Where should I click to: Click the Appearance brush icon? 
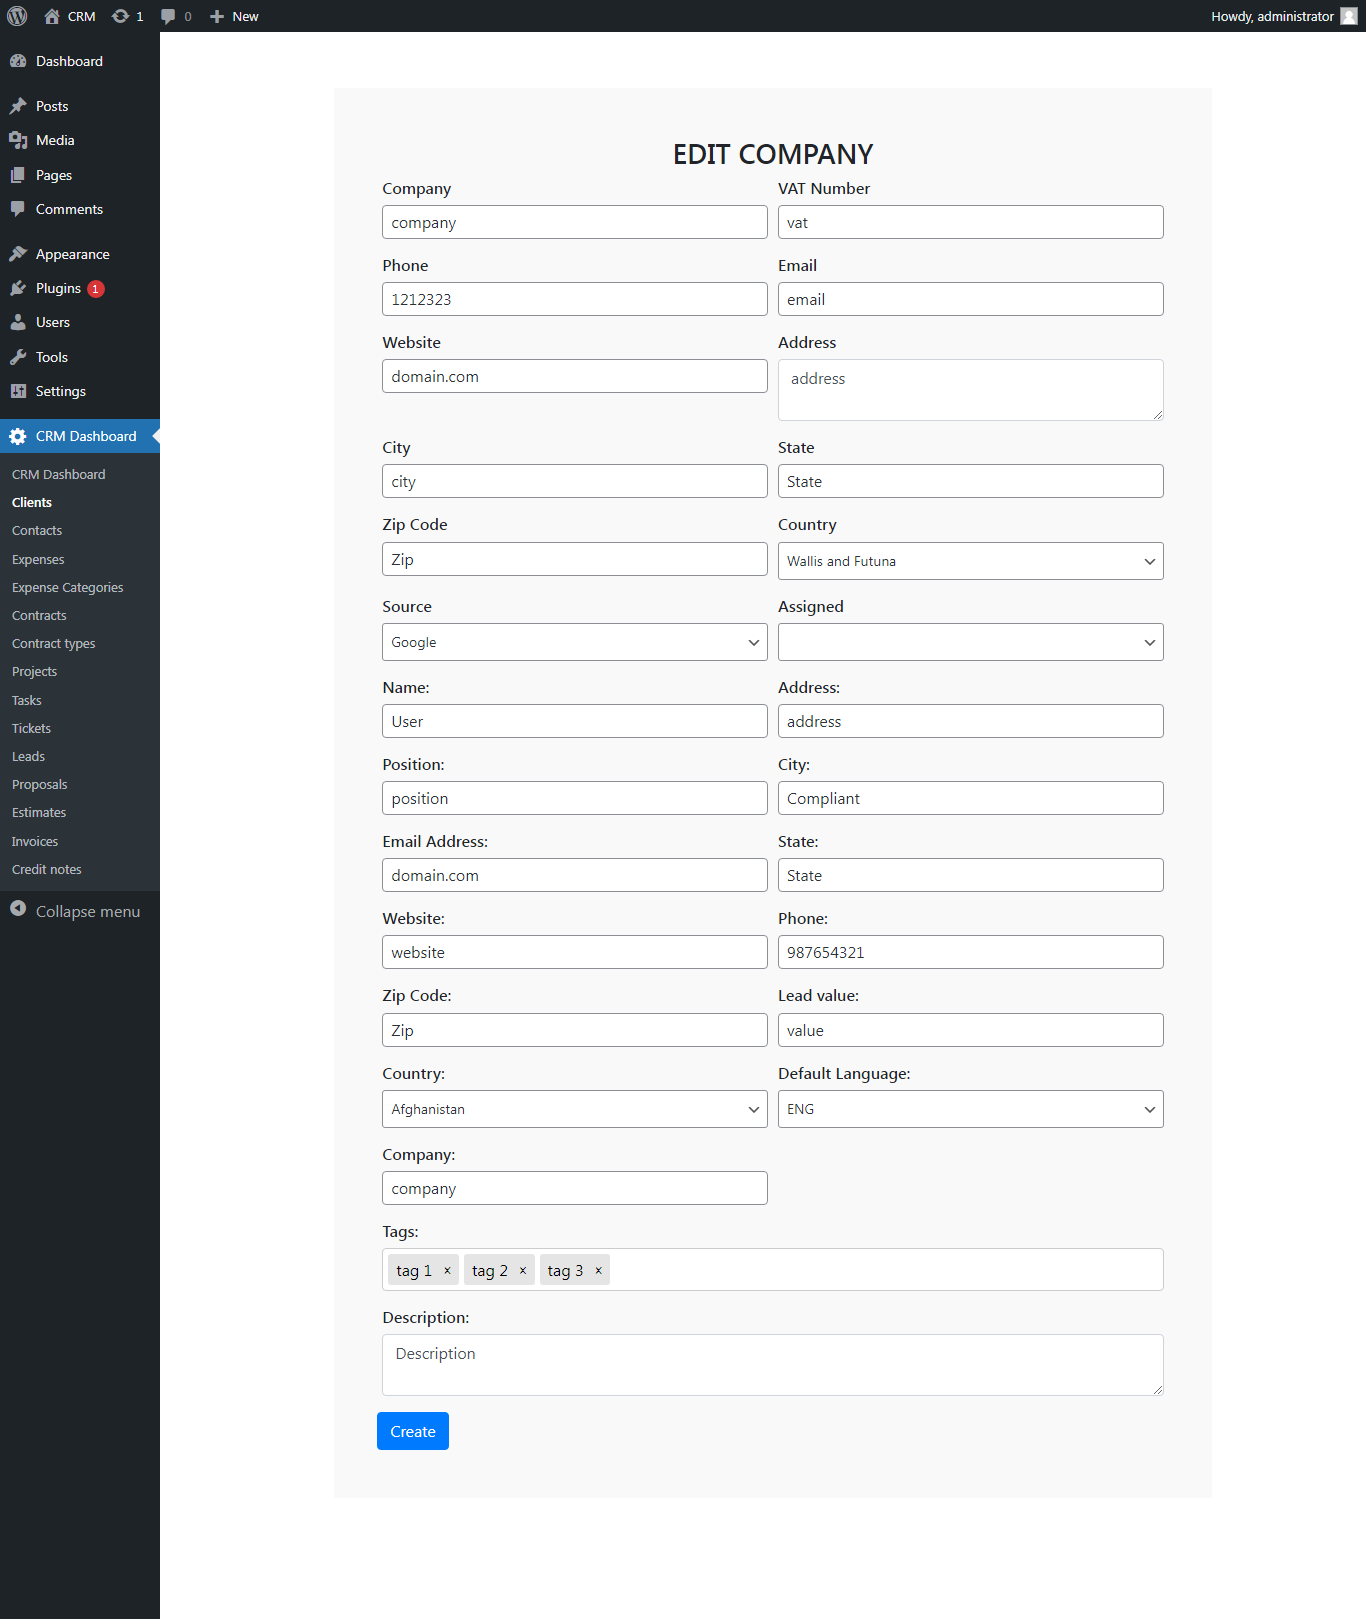18,254
